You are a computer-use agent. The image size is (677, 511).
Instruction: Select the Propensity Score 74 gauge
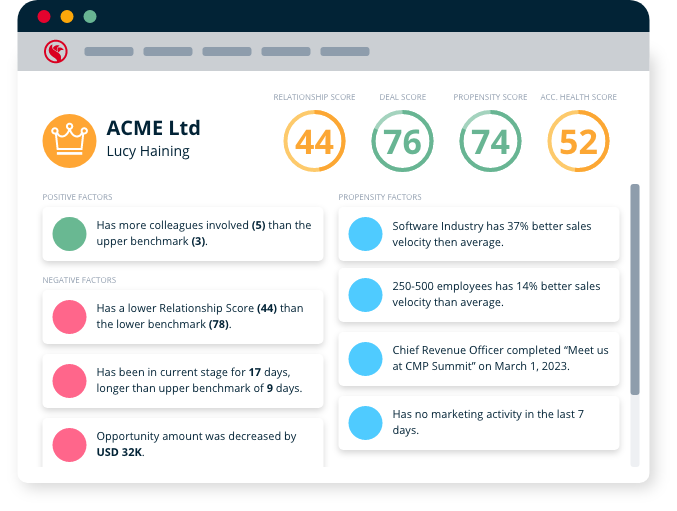pos(490,141)
